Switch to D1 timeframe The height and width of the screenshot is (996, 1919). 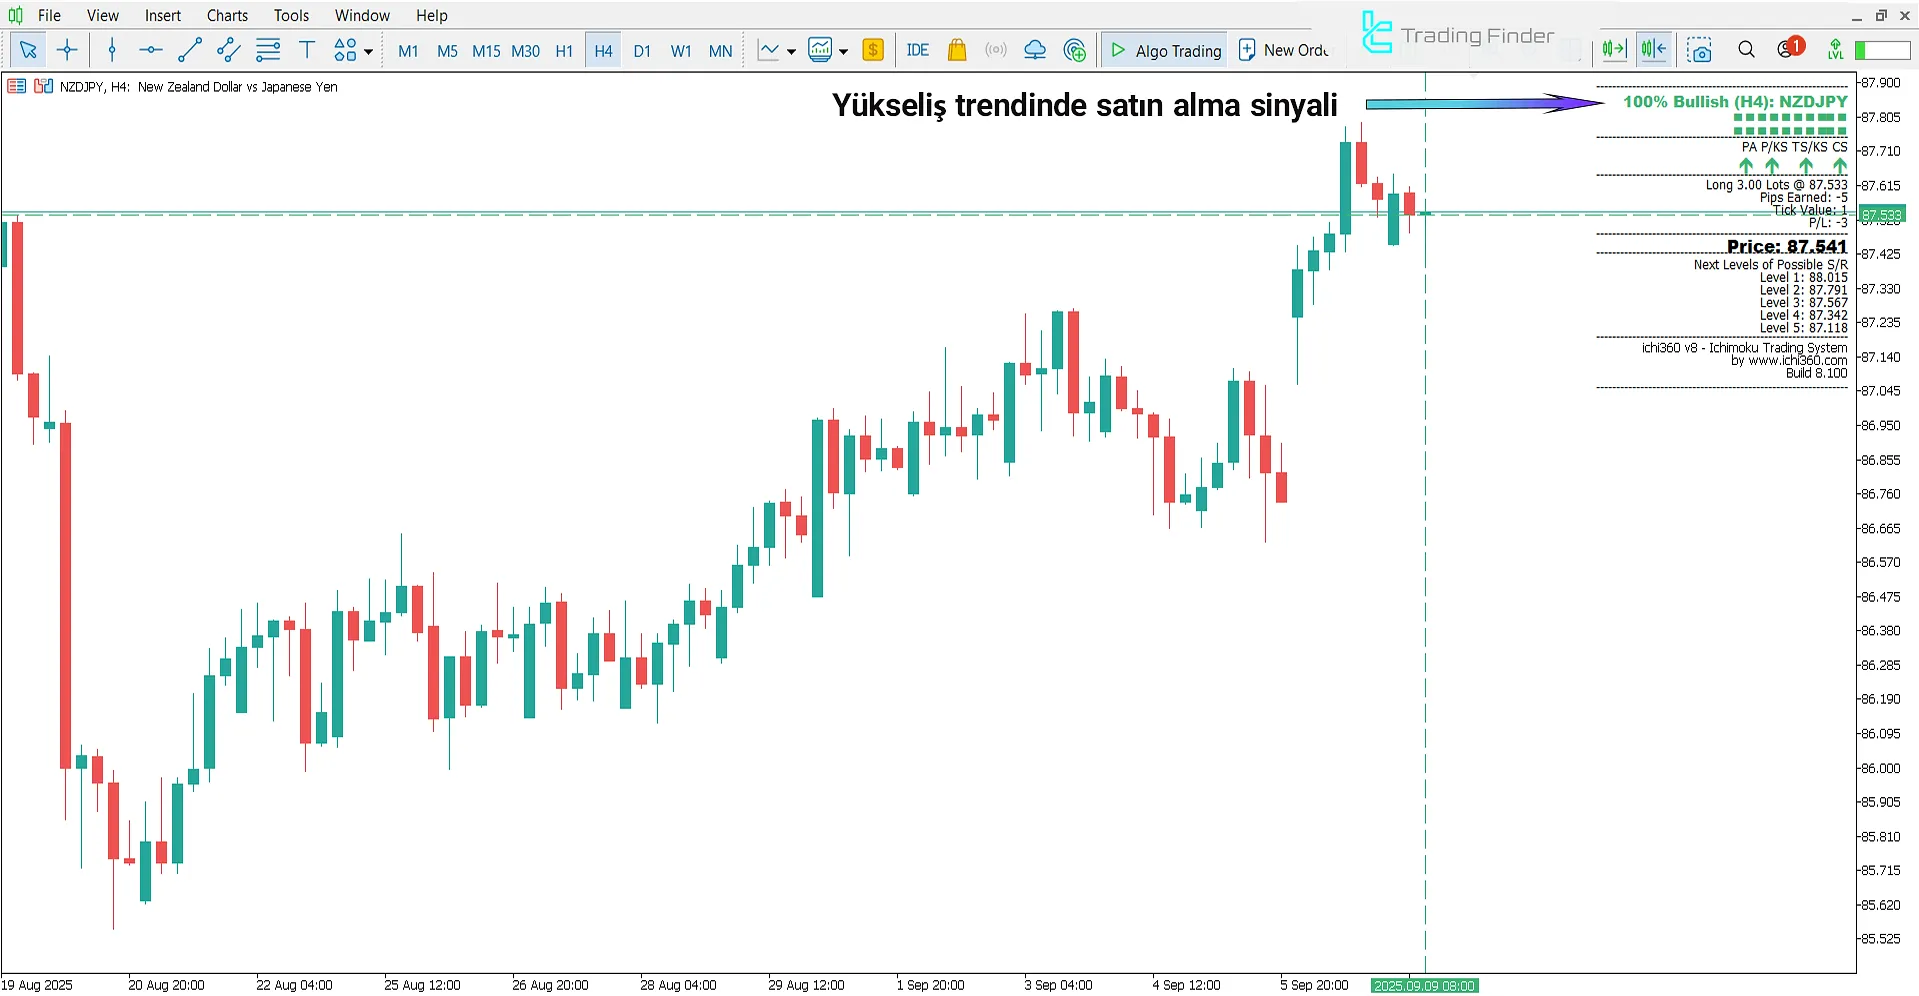pyautogui.click(x=642, y=50)
